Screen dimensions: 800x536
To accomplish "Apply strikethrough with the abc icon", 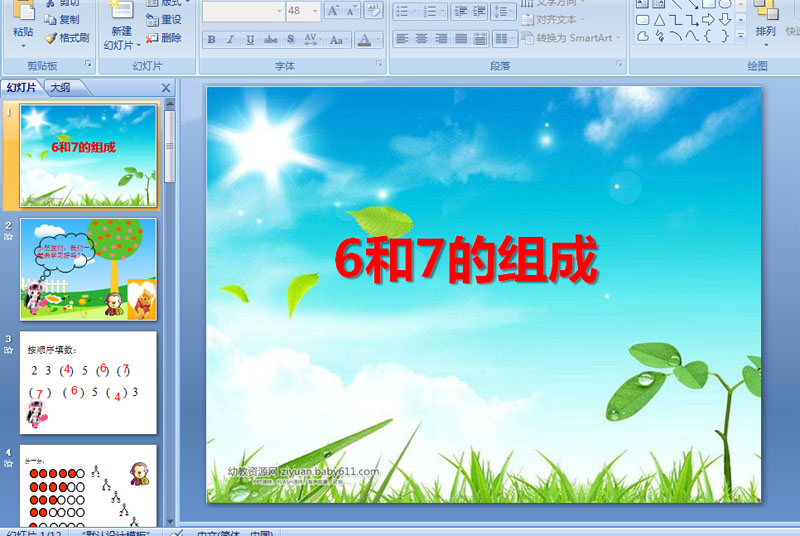I will [x=270, y=39].
